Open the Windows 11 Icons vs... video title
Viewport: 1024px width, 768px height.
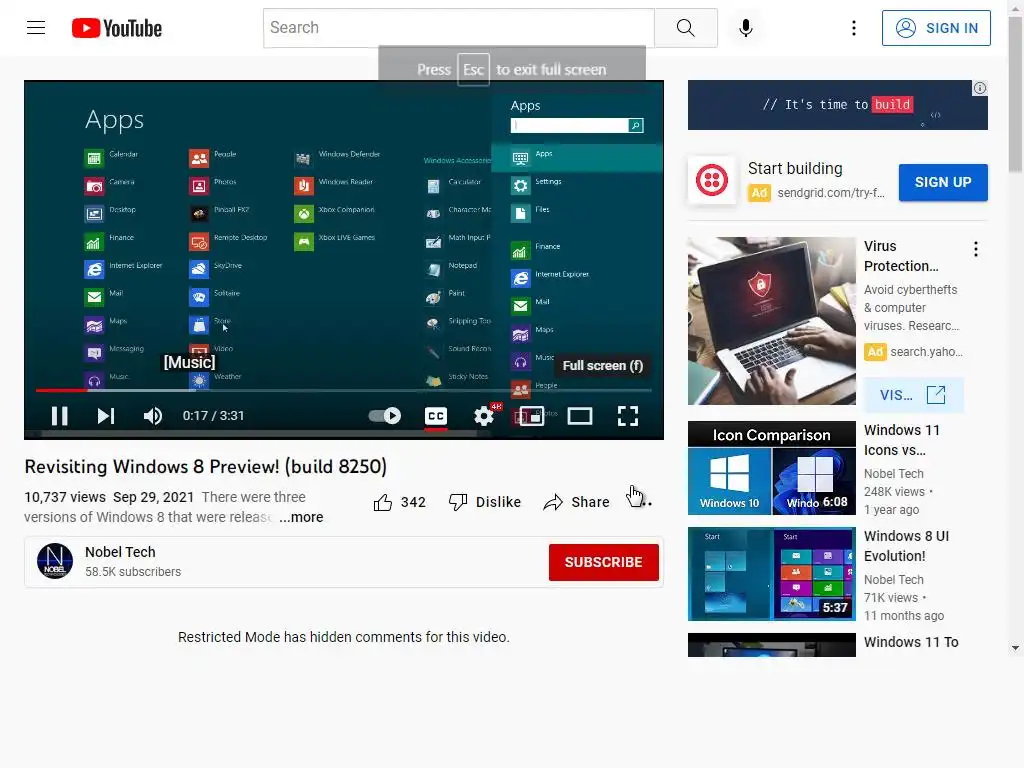[x=902, y=440]
